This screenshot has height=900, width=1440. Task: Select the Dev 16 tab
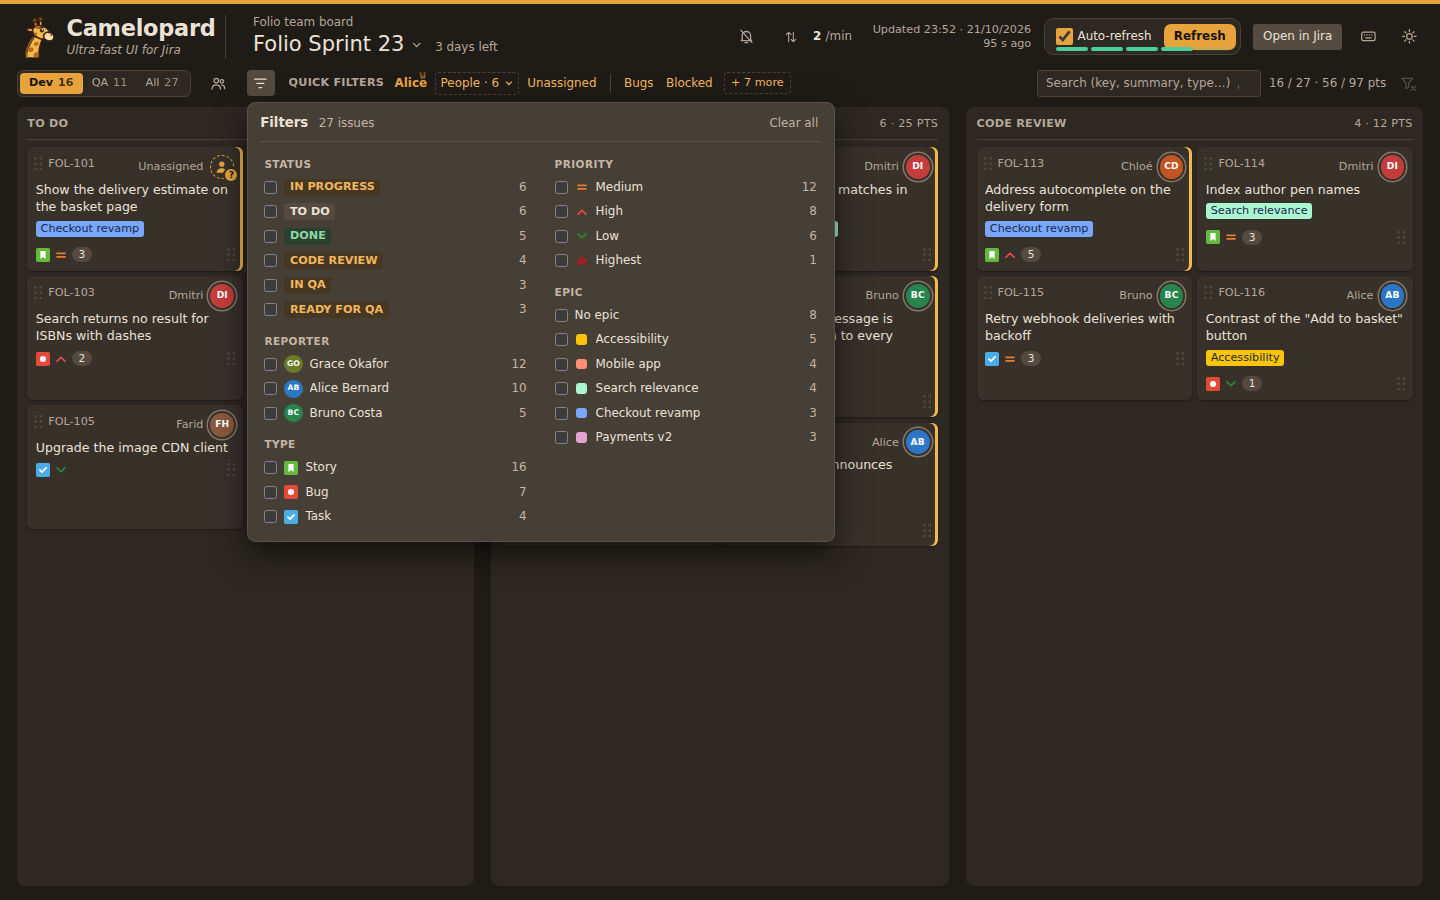[51, 83]
